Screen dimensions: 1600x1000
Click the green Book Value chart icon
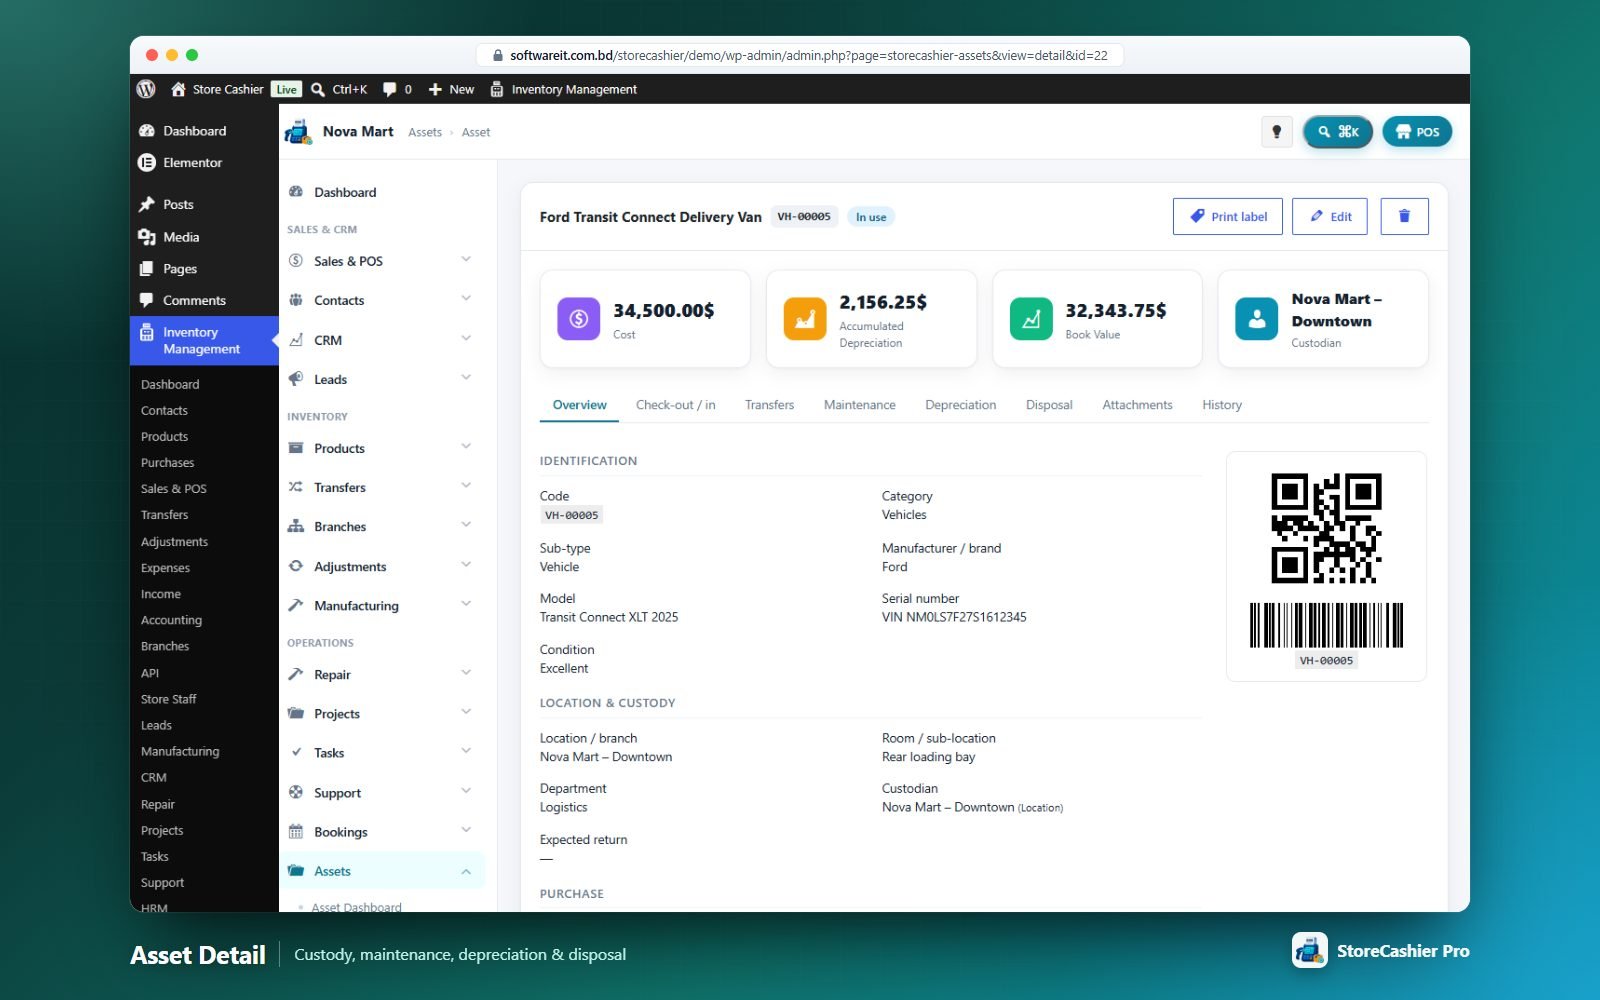pos(1031,319)
